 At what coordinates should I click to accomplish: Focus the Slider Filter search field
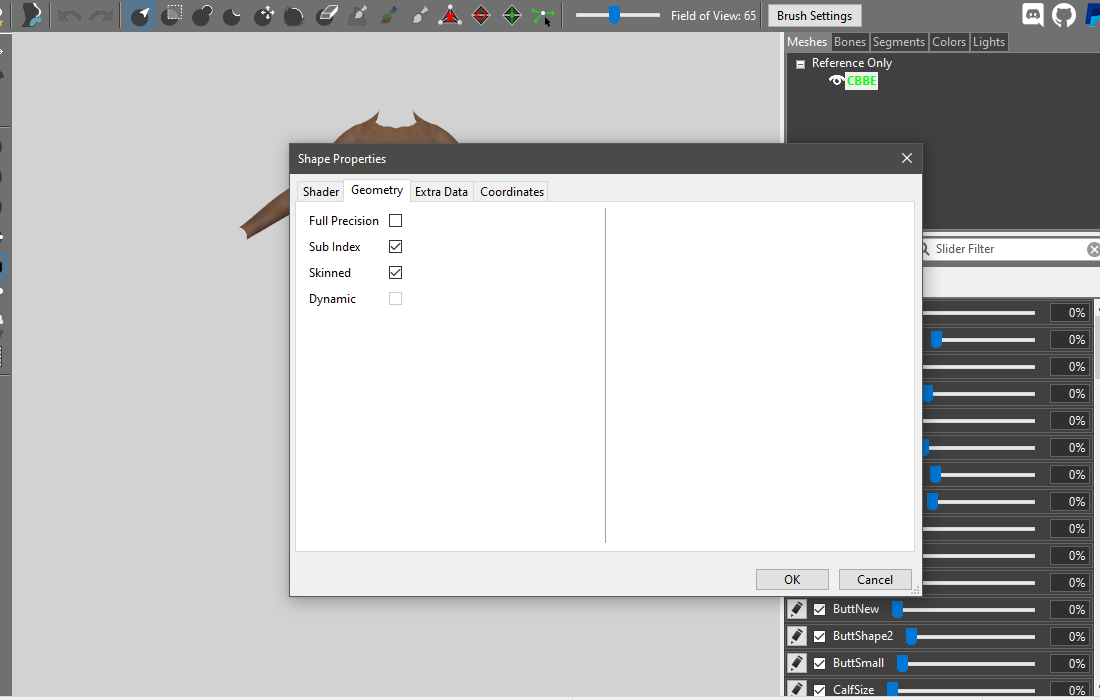pyautogui.click(x=1009, y=249)
